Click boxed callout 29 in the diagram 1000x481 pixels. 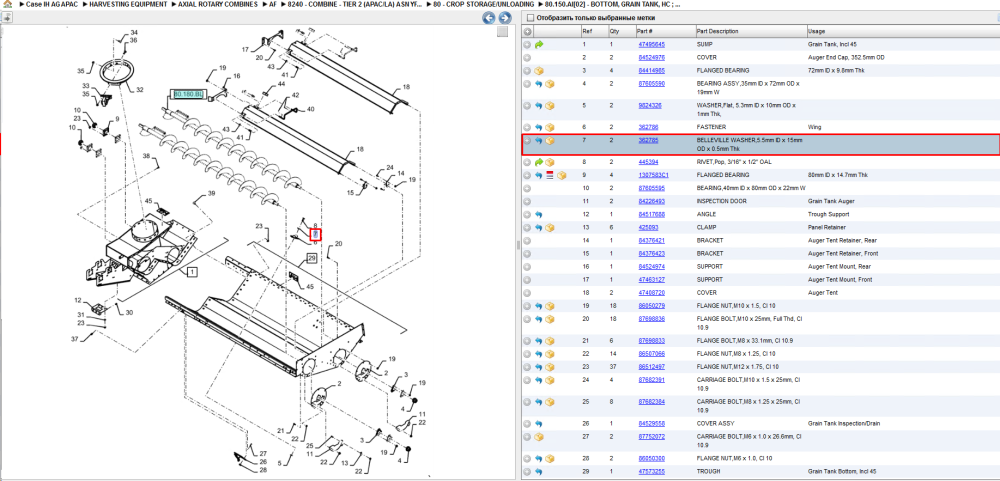[x=311, y=258]
